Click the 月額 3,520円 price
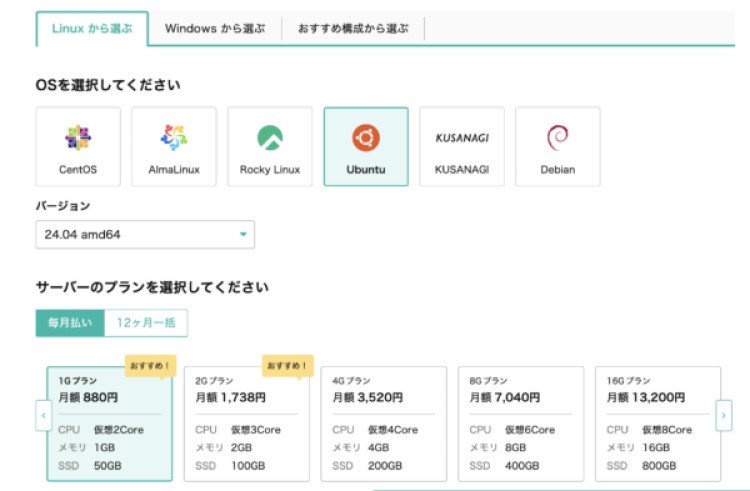The width and height of the screenshot is (750, 491). click(x=368, y=397)
